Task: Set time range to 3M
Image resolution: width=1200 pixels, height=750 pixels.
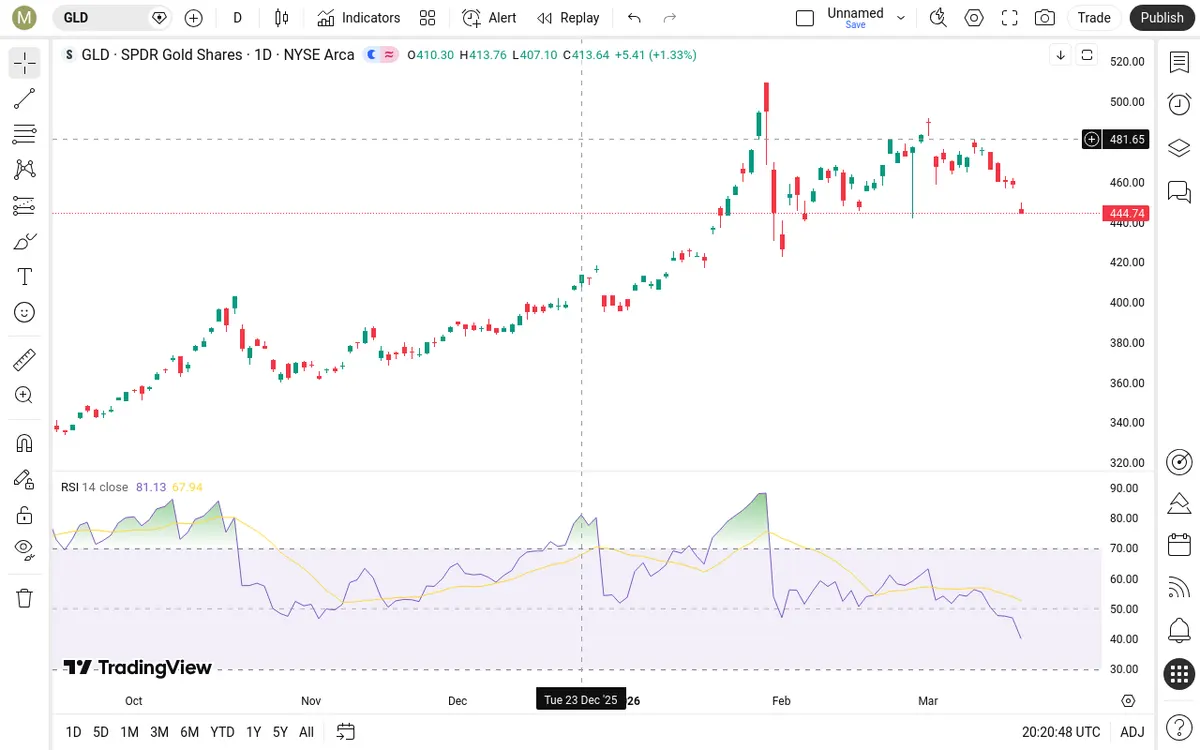Action: point(159,732)
